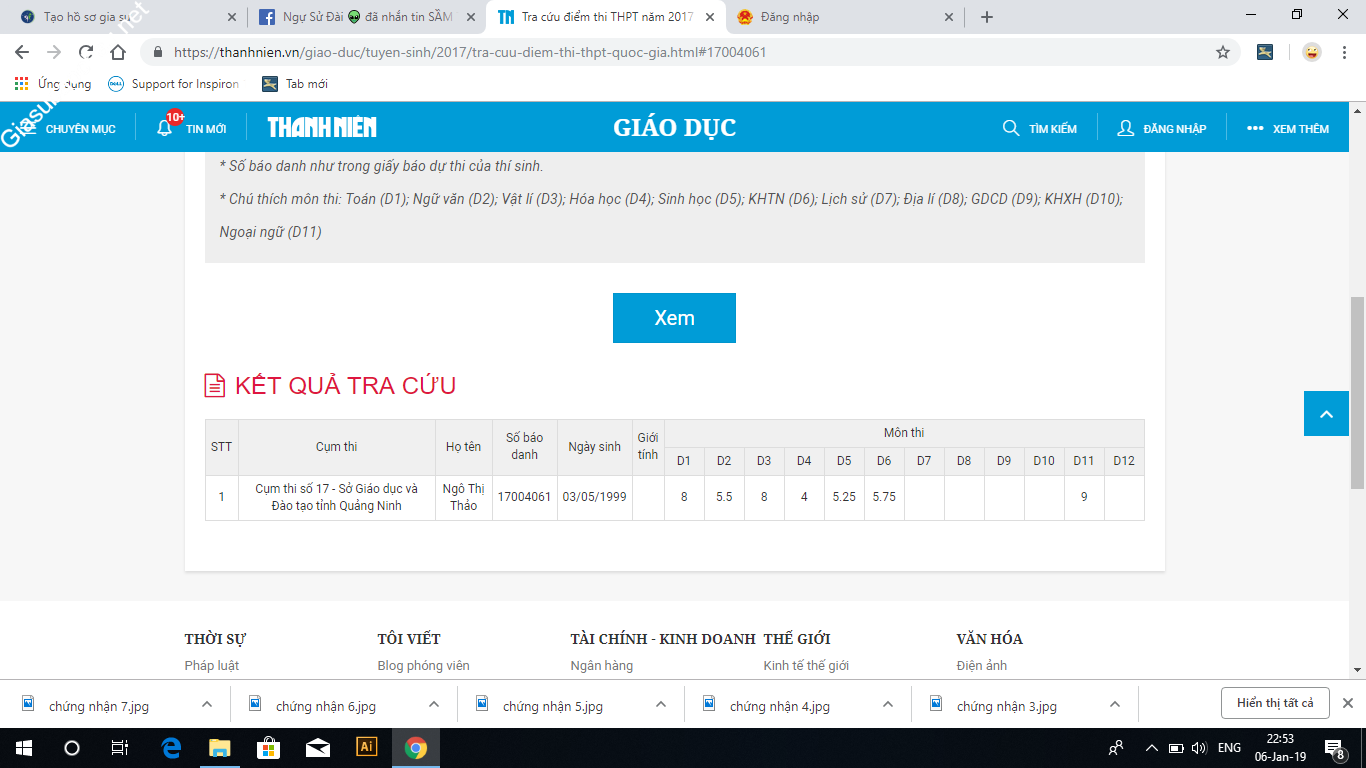The height and width of the screenshot is (768, 1366).
Task: Click the Tìm kiếm search icon
Action: pyautogui.click(x=1011, y=128)
